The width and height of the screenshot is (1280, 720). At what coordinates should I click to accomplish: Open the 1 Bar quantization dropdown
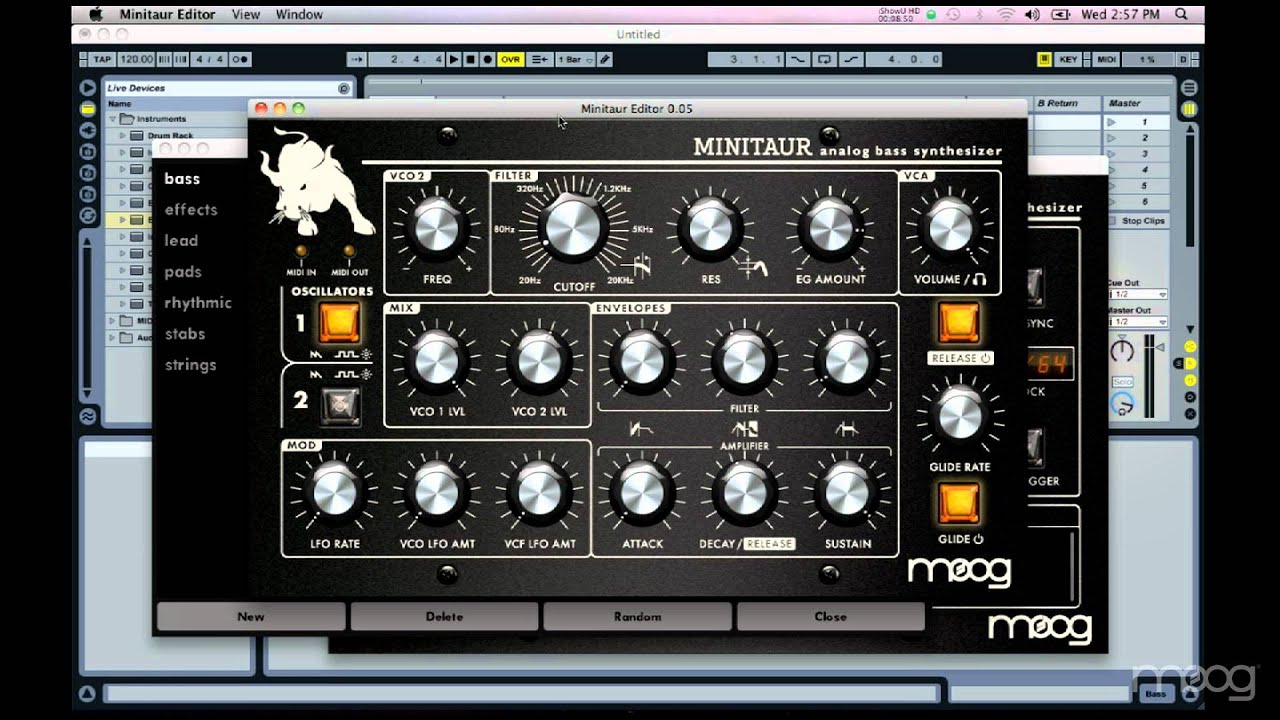573,60
